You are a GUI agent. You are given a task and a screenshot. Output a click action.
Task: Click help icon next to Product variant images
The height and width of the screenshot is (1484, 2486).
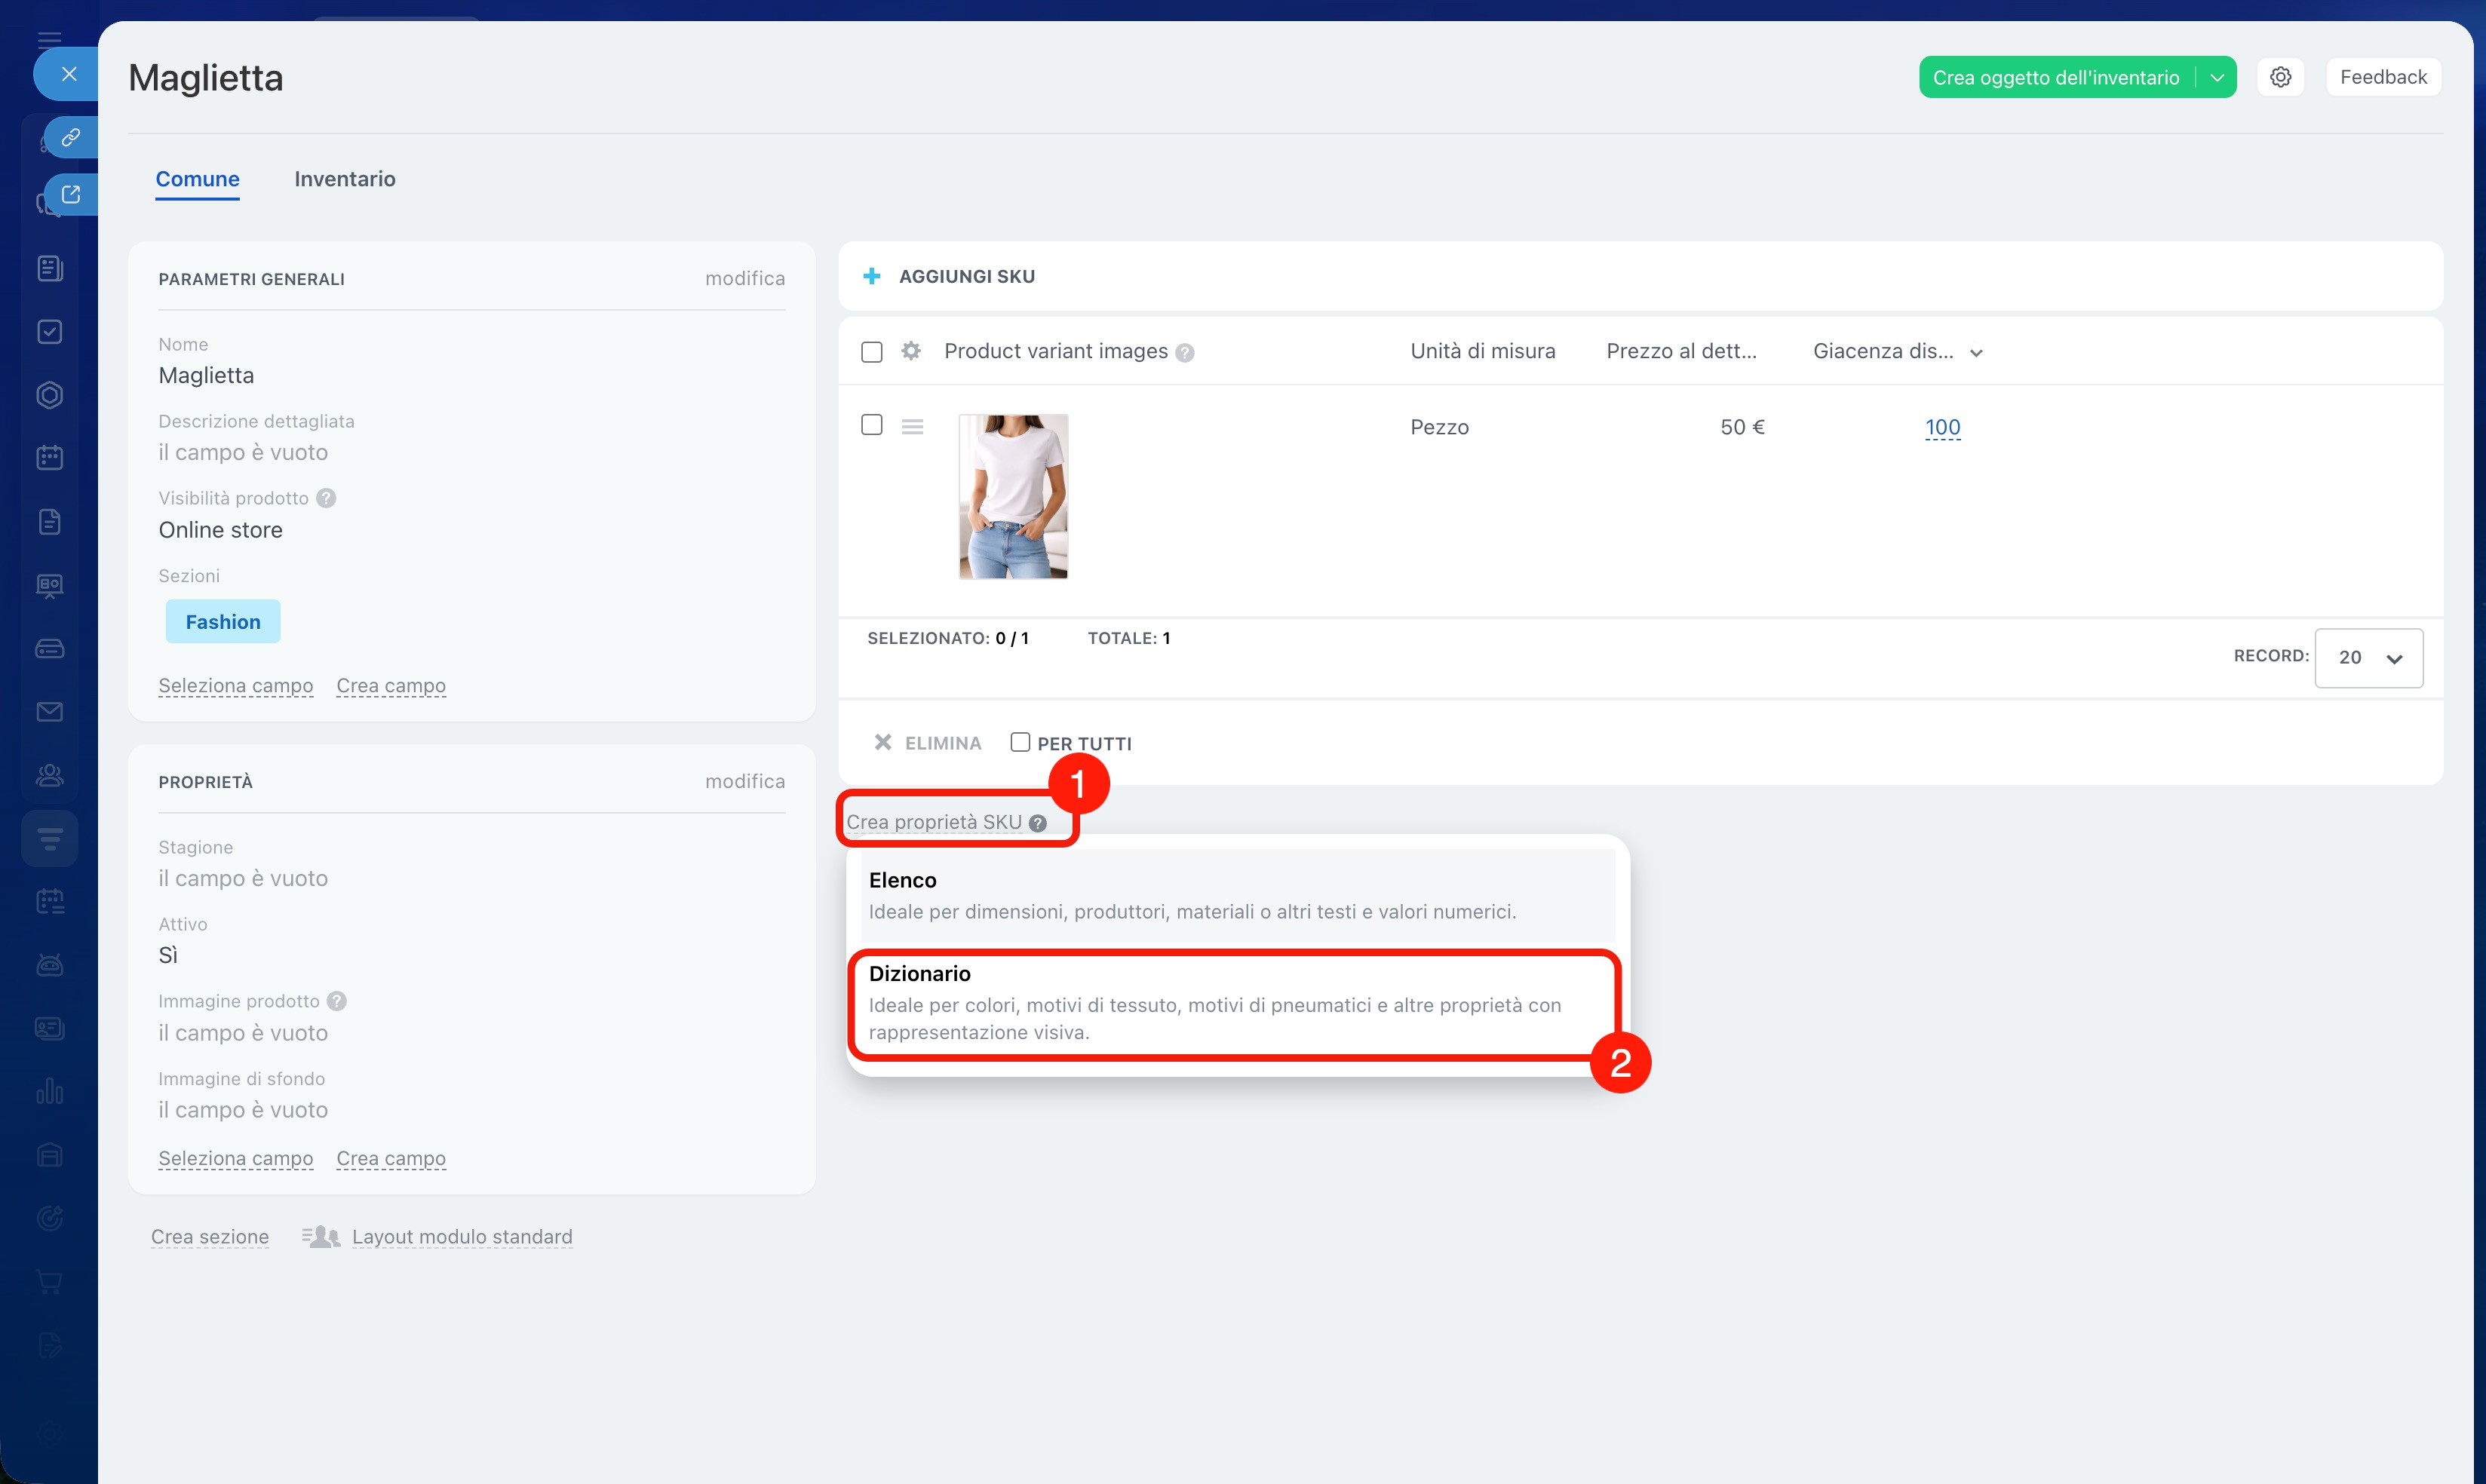coord(1185,353)
